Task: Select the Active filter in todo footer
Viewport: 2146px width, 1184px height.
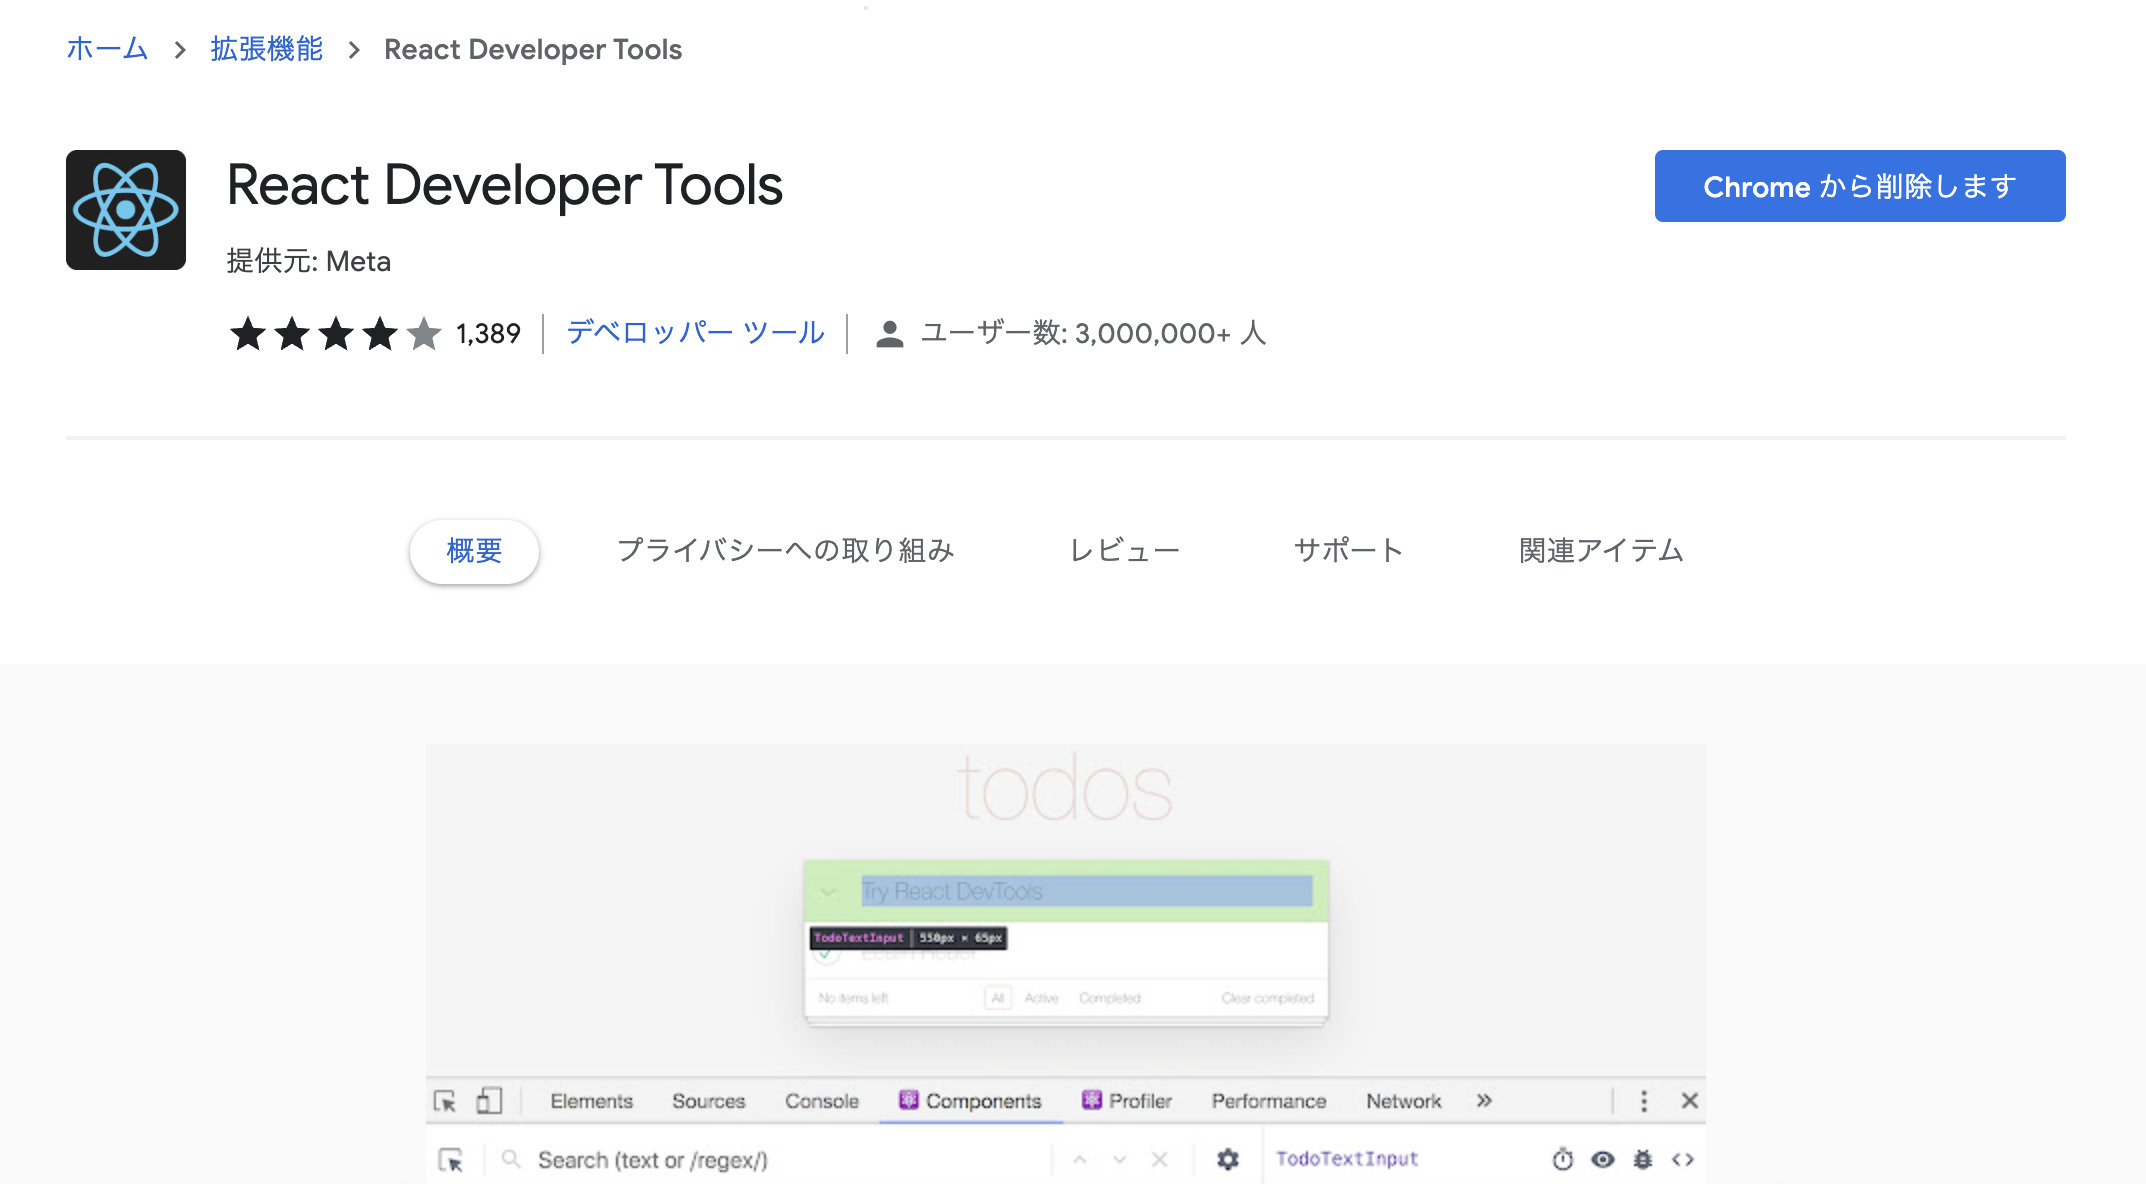Action: 1041,998
